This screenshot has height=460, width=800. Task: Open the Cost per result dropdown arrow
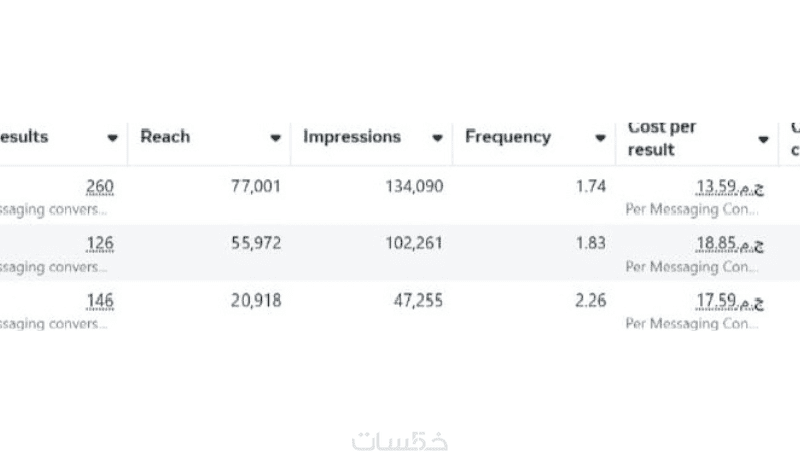pyautogui.click(x=763, y=140)
